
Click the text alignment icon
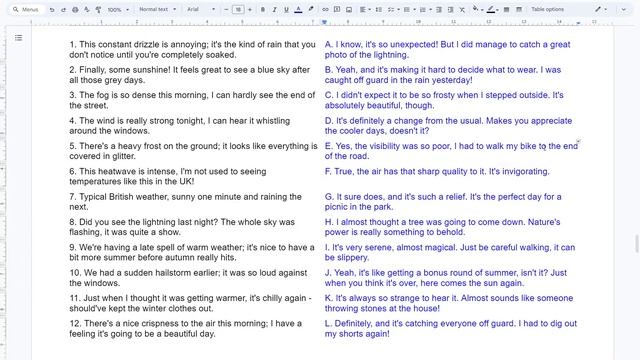tap(362, 9)
